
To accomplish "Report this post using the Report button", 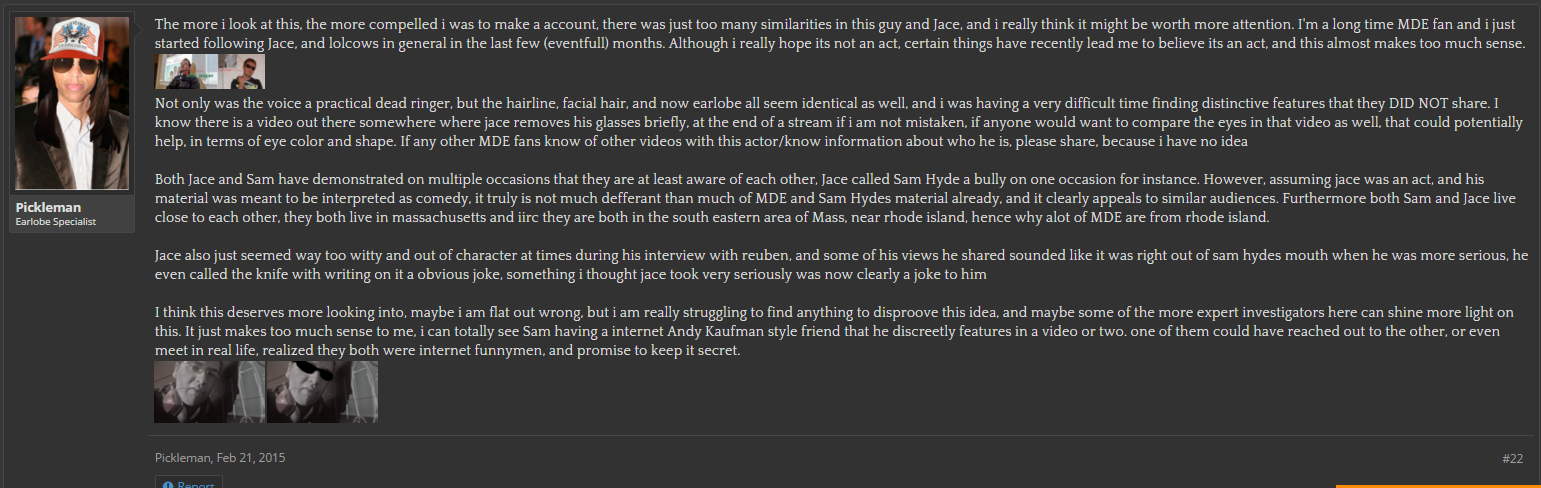I will [188, 484].
